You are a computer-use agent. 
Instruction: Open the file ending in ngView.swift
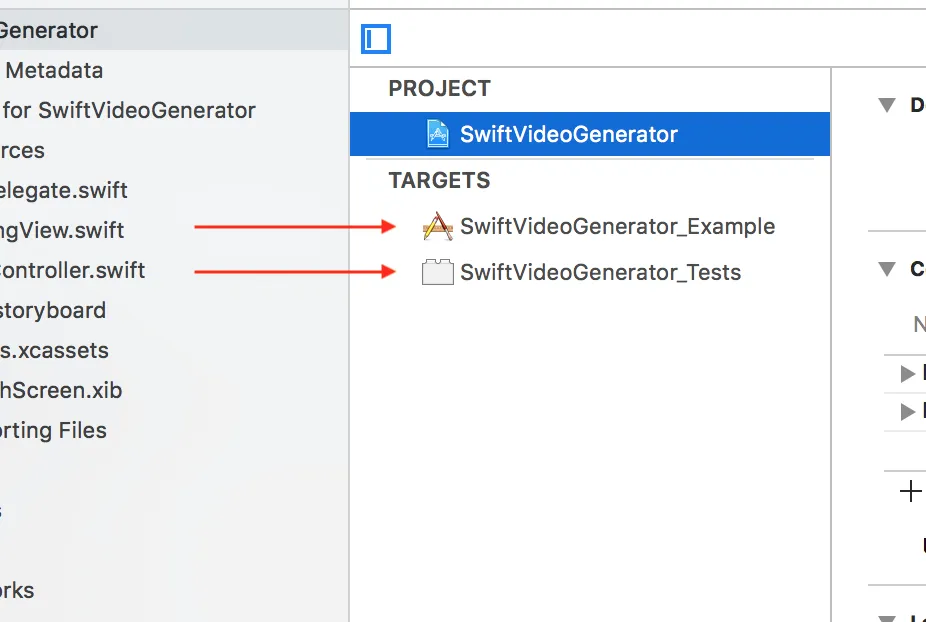click(x=62, y=230)
